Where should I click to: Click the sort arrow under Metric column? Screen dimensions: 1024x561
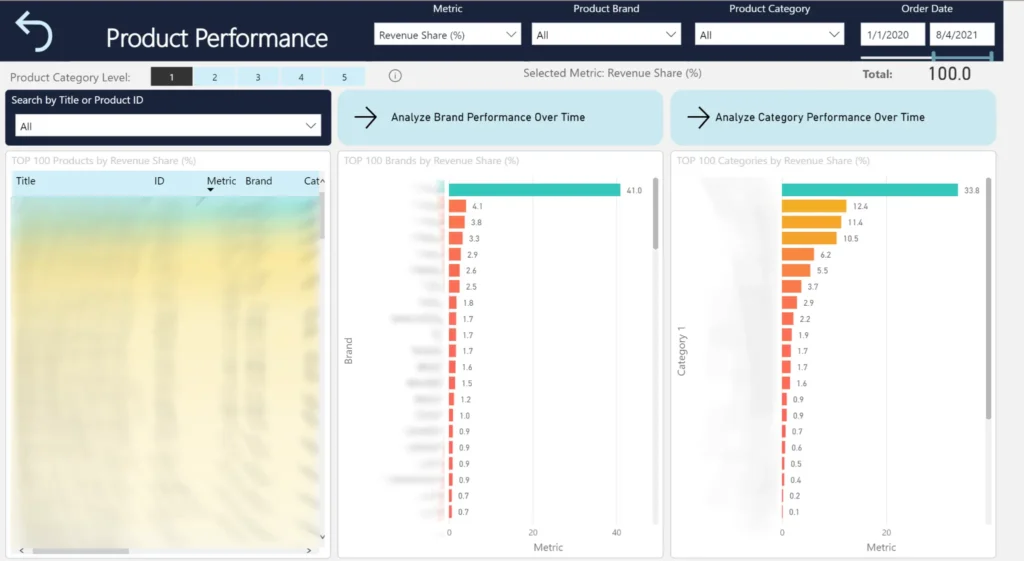[211, 190]
